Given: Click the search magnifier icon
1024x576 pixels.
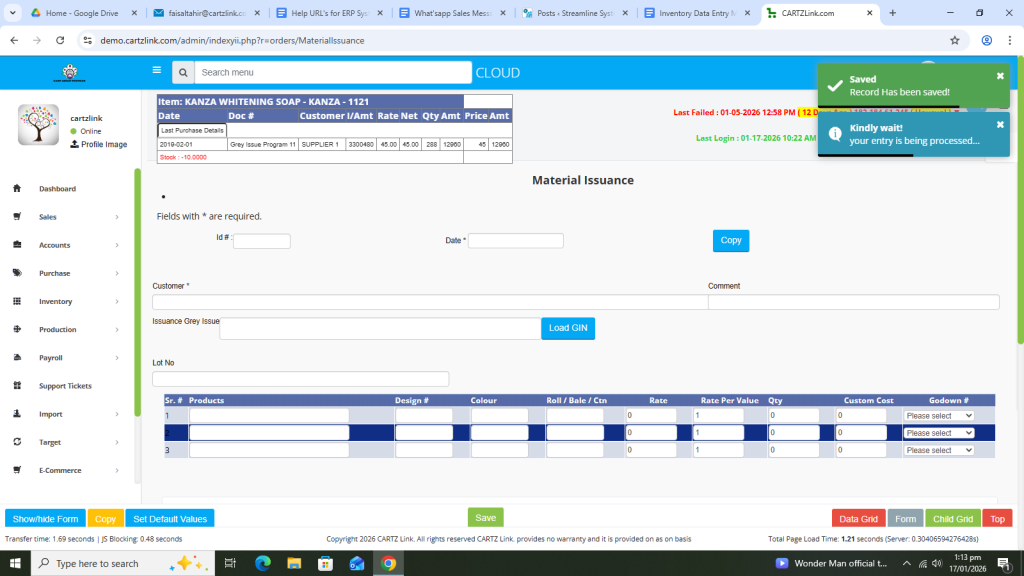Looking at the screenshot, I should pos(182,73).
